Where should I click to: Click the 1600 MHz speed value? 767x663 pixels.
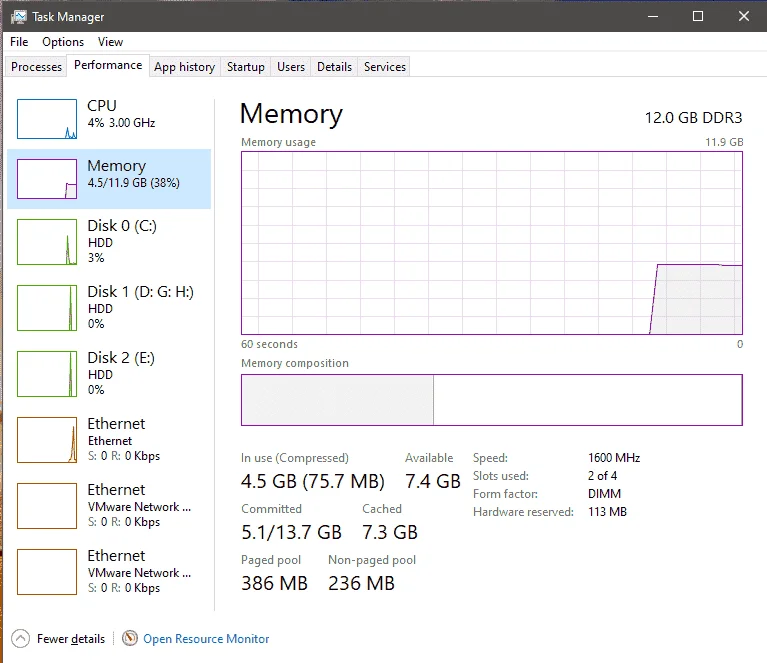click(614, 458)
